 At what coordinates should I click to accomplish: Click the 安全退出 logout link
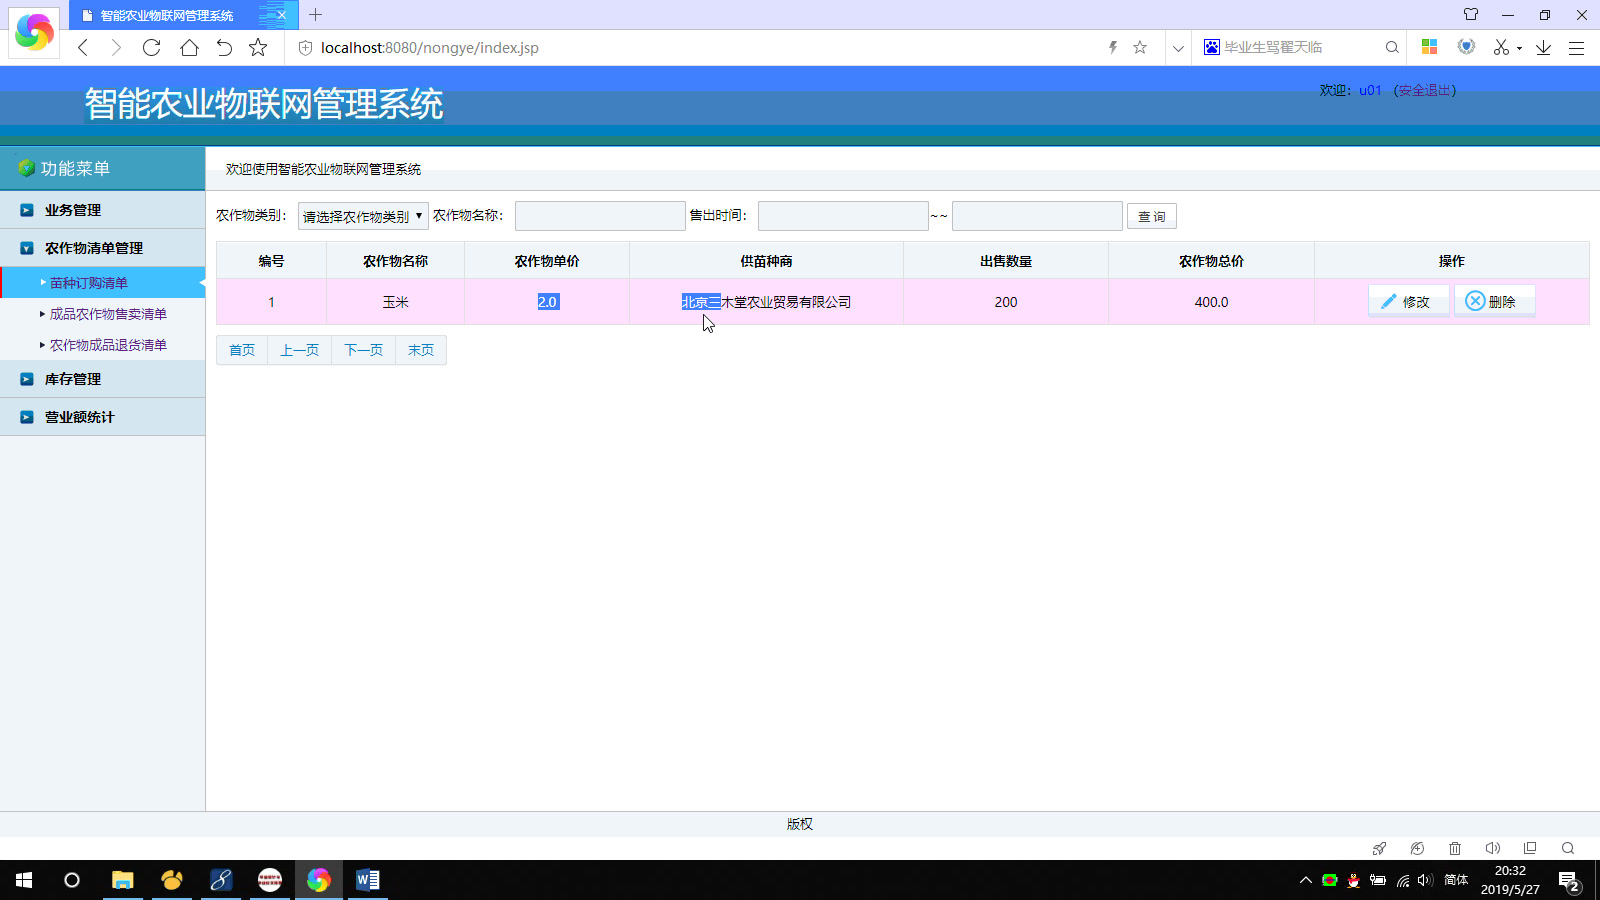point(1426,89)
